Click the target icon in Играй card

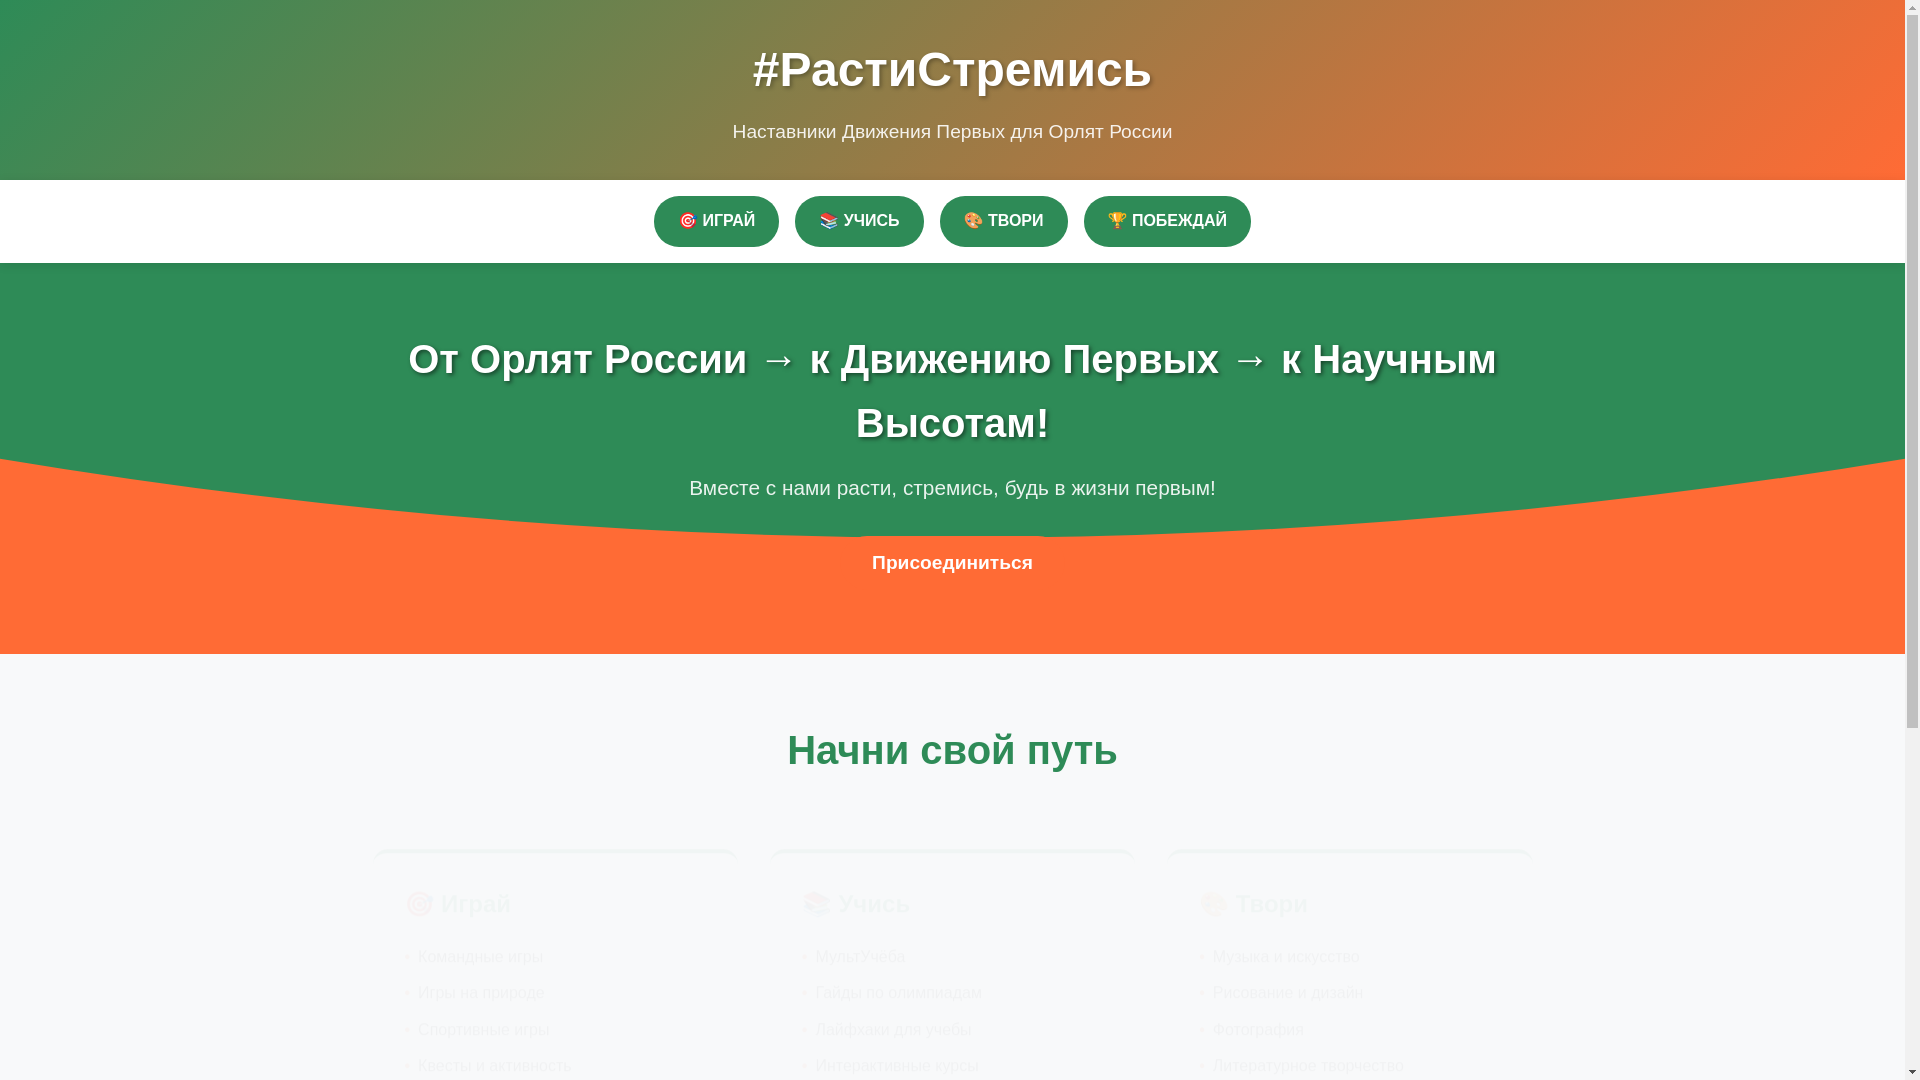[x=419, y=904]
